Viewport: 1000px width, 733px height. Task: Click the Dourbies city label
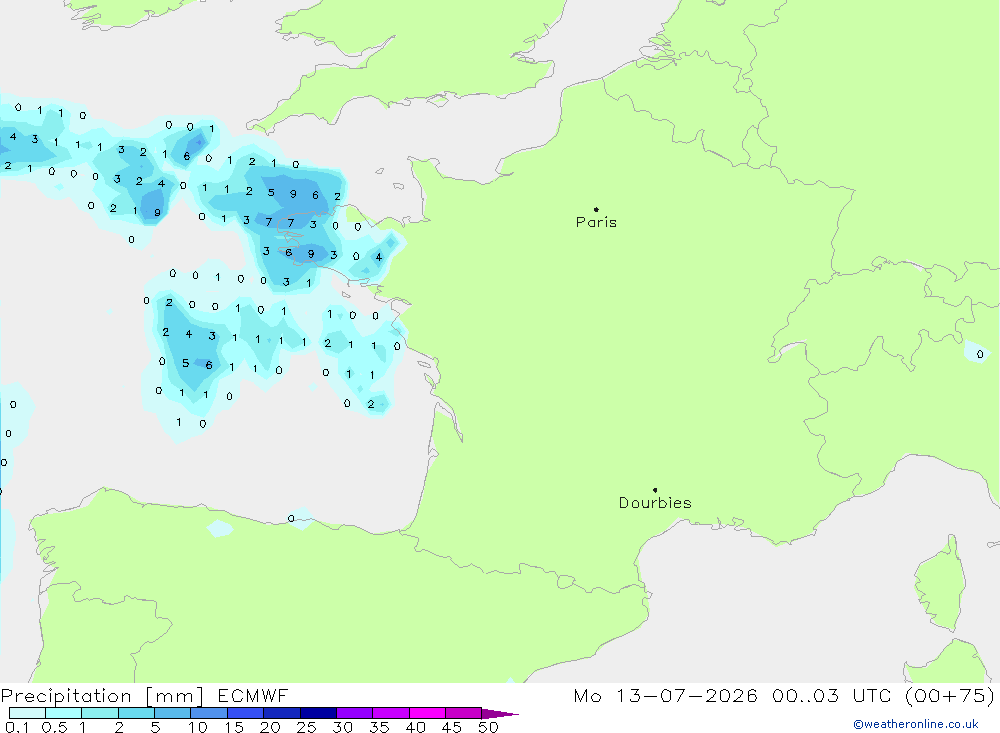click(655, 503)
